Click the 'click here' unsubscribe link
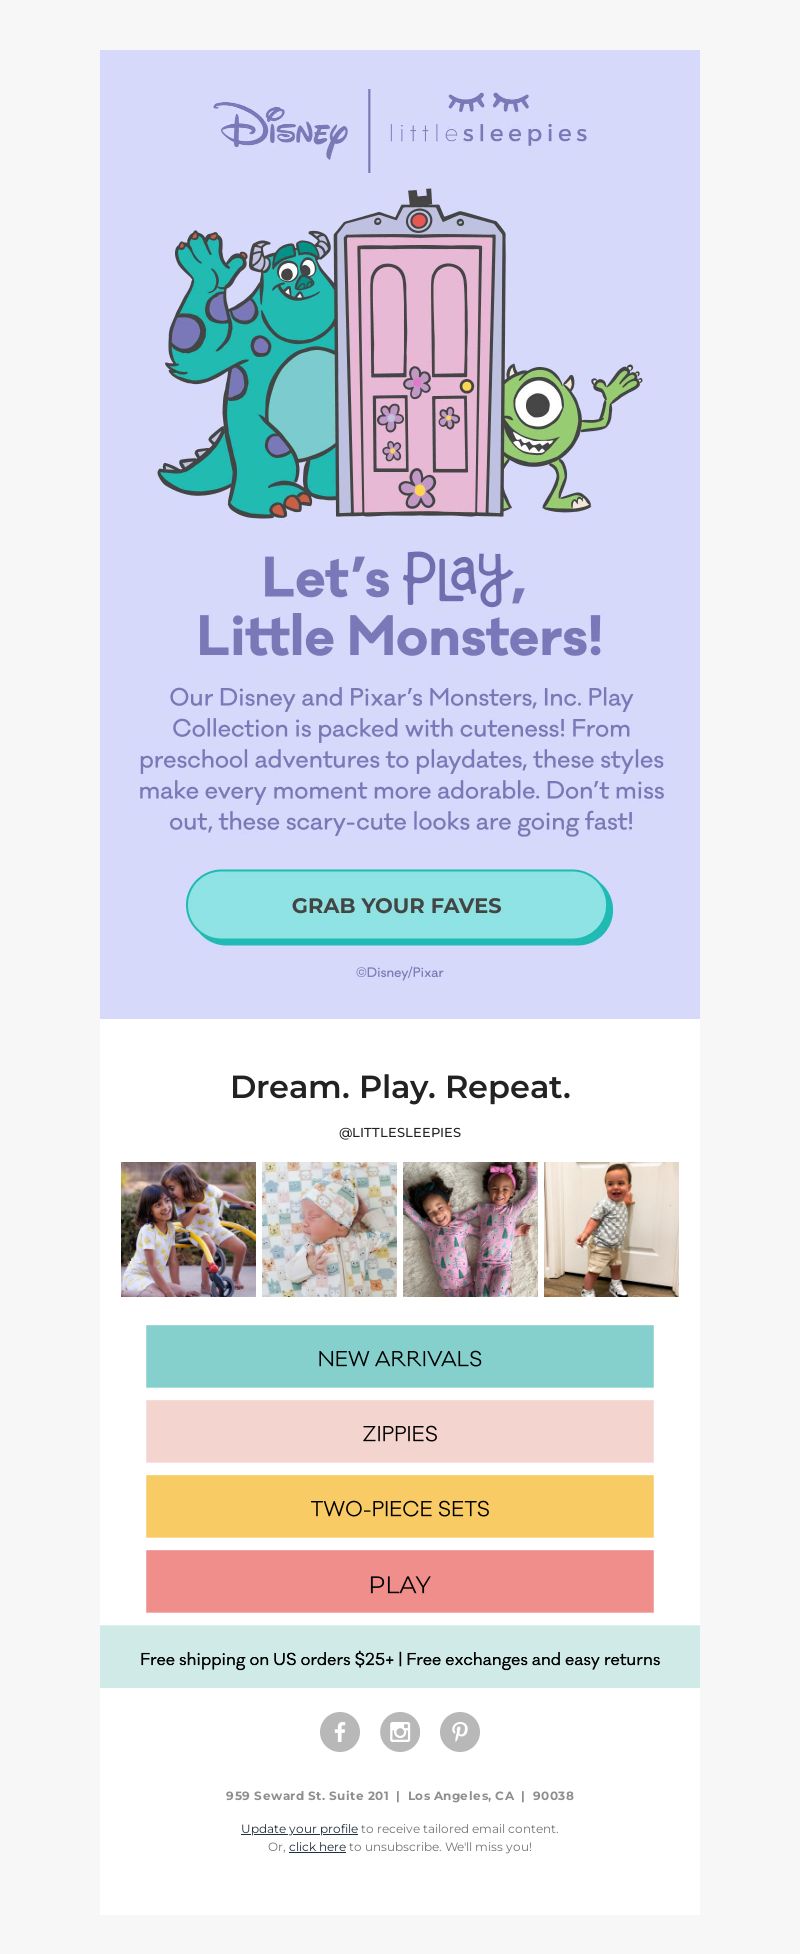This screenshot has height=1954, width=800. (x=317, y=1847)
